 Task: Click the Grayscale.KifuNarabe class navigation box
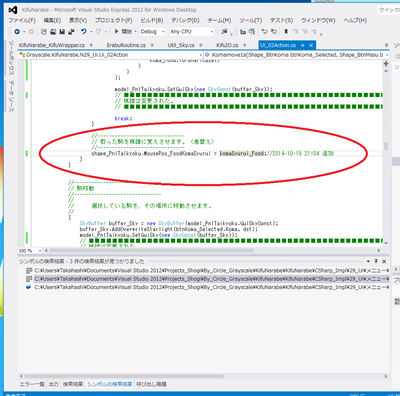[x=110, y=55]
